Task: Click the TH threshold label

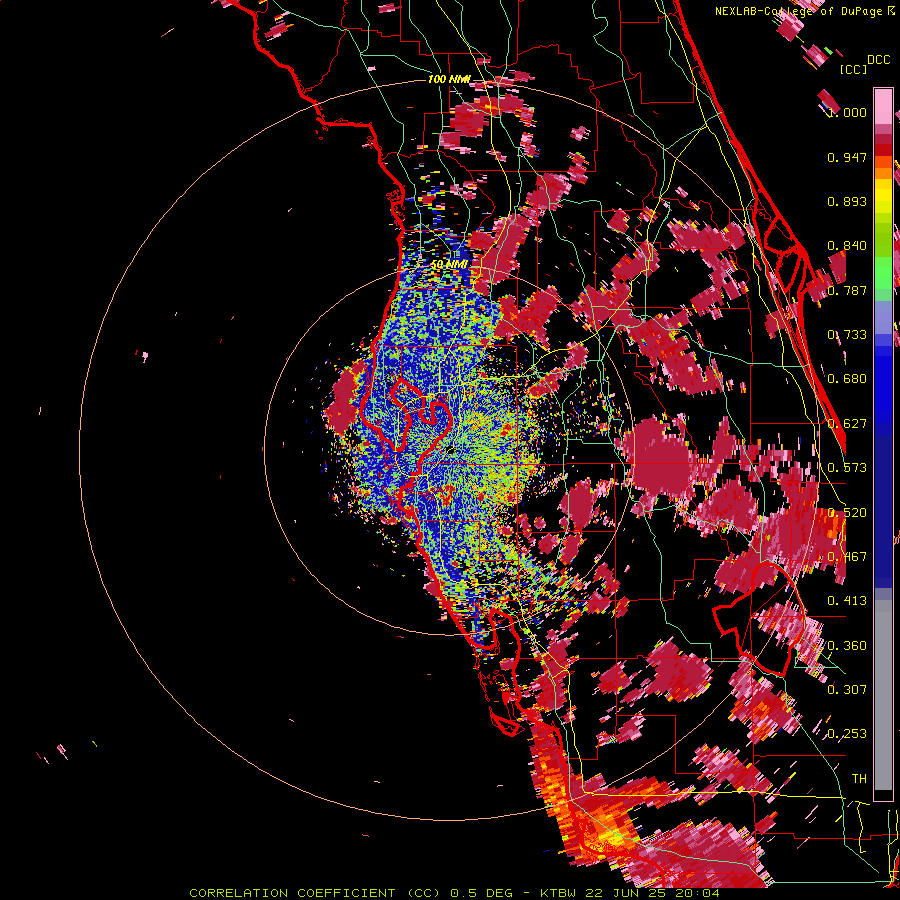Action: coord(859,779)
